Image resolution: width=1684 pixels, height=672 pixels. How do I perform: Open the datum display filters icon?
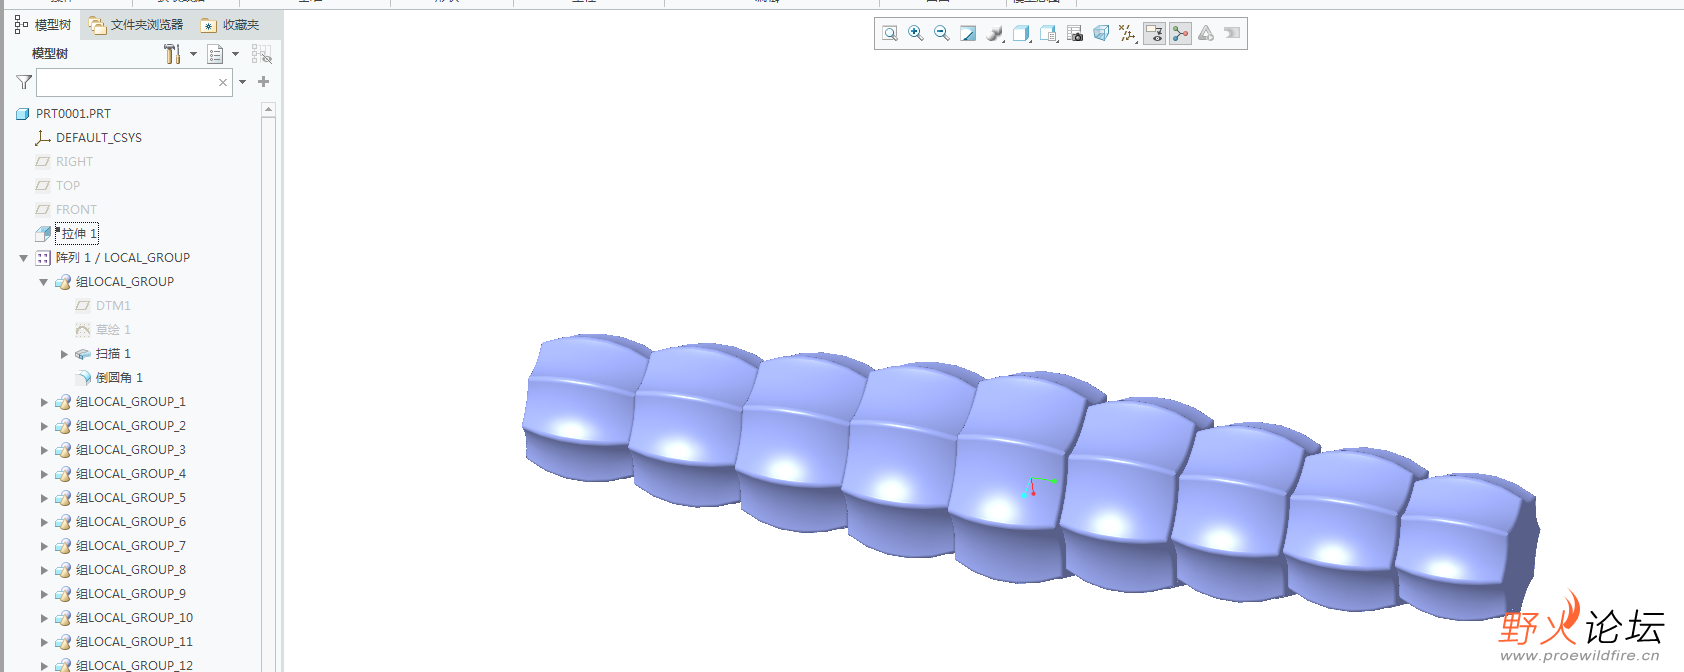(x=1128, y=34)
